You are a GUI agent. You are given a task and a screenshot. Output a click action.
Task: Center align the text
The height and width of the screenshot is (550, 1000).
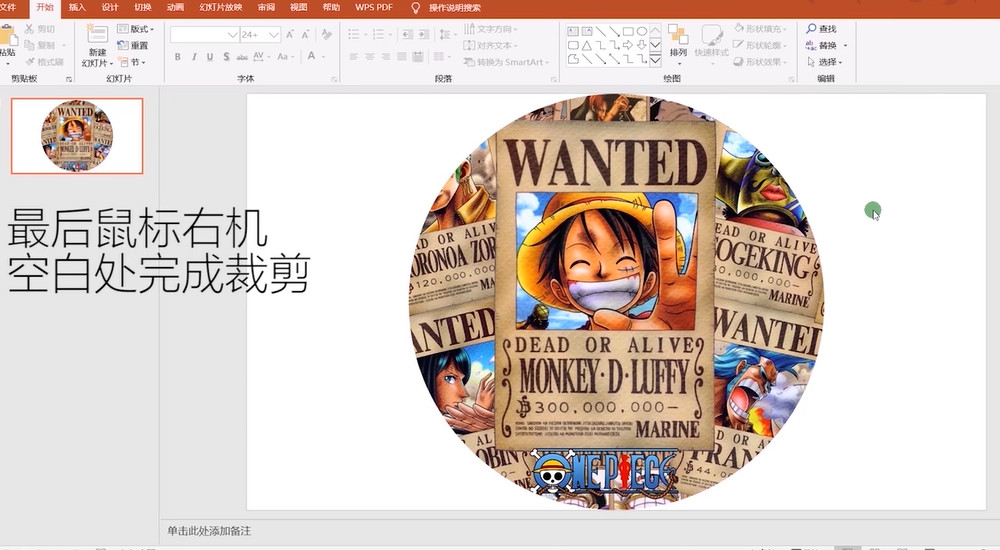coord(369,57)
